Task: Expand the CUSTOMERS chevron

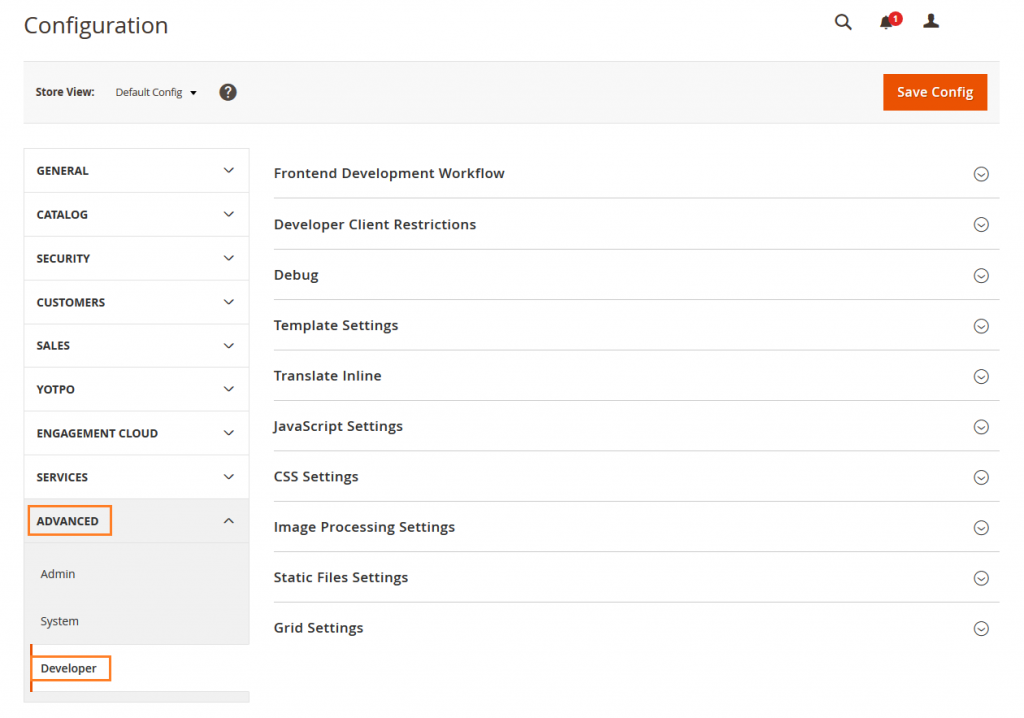Action: [229, 302]
